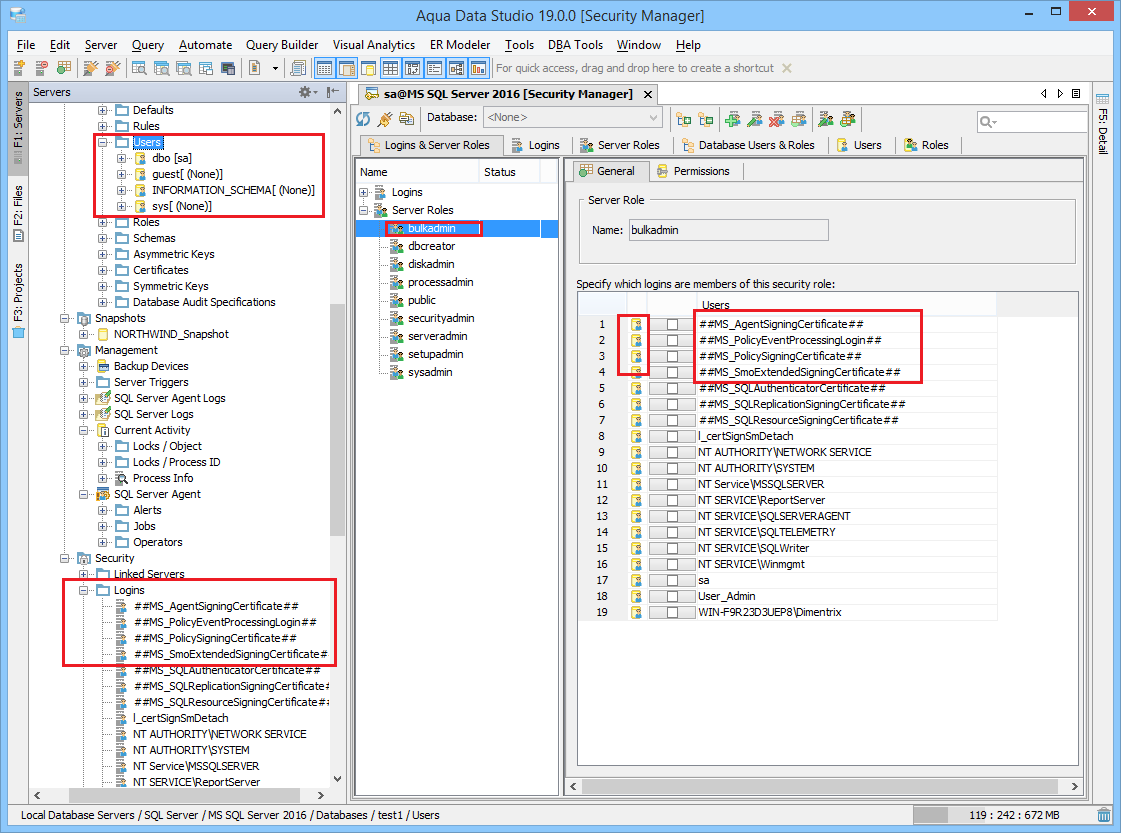Click the previous tab arrow at top right

(1044, 94)
